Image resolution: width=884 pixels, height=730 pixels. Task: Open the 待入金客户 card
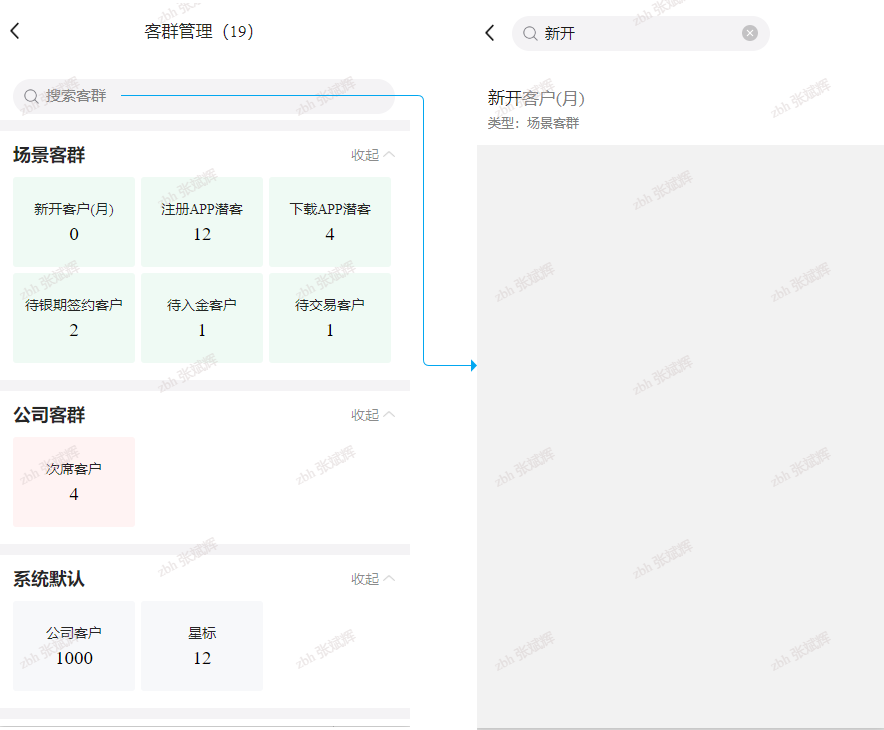pos(202,318)
